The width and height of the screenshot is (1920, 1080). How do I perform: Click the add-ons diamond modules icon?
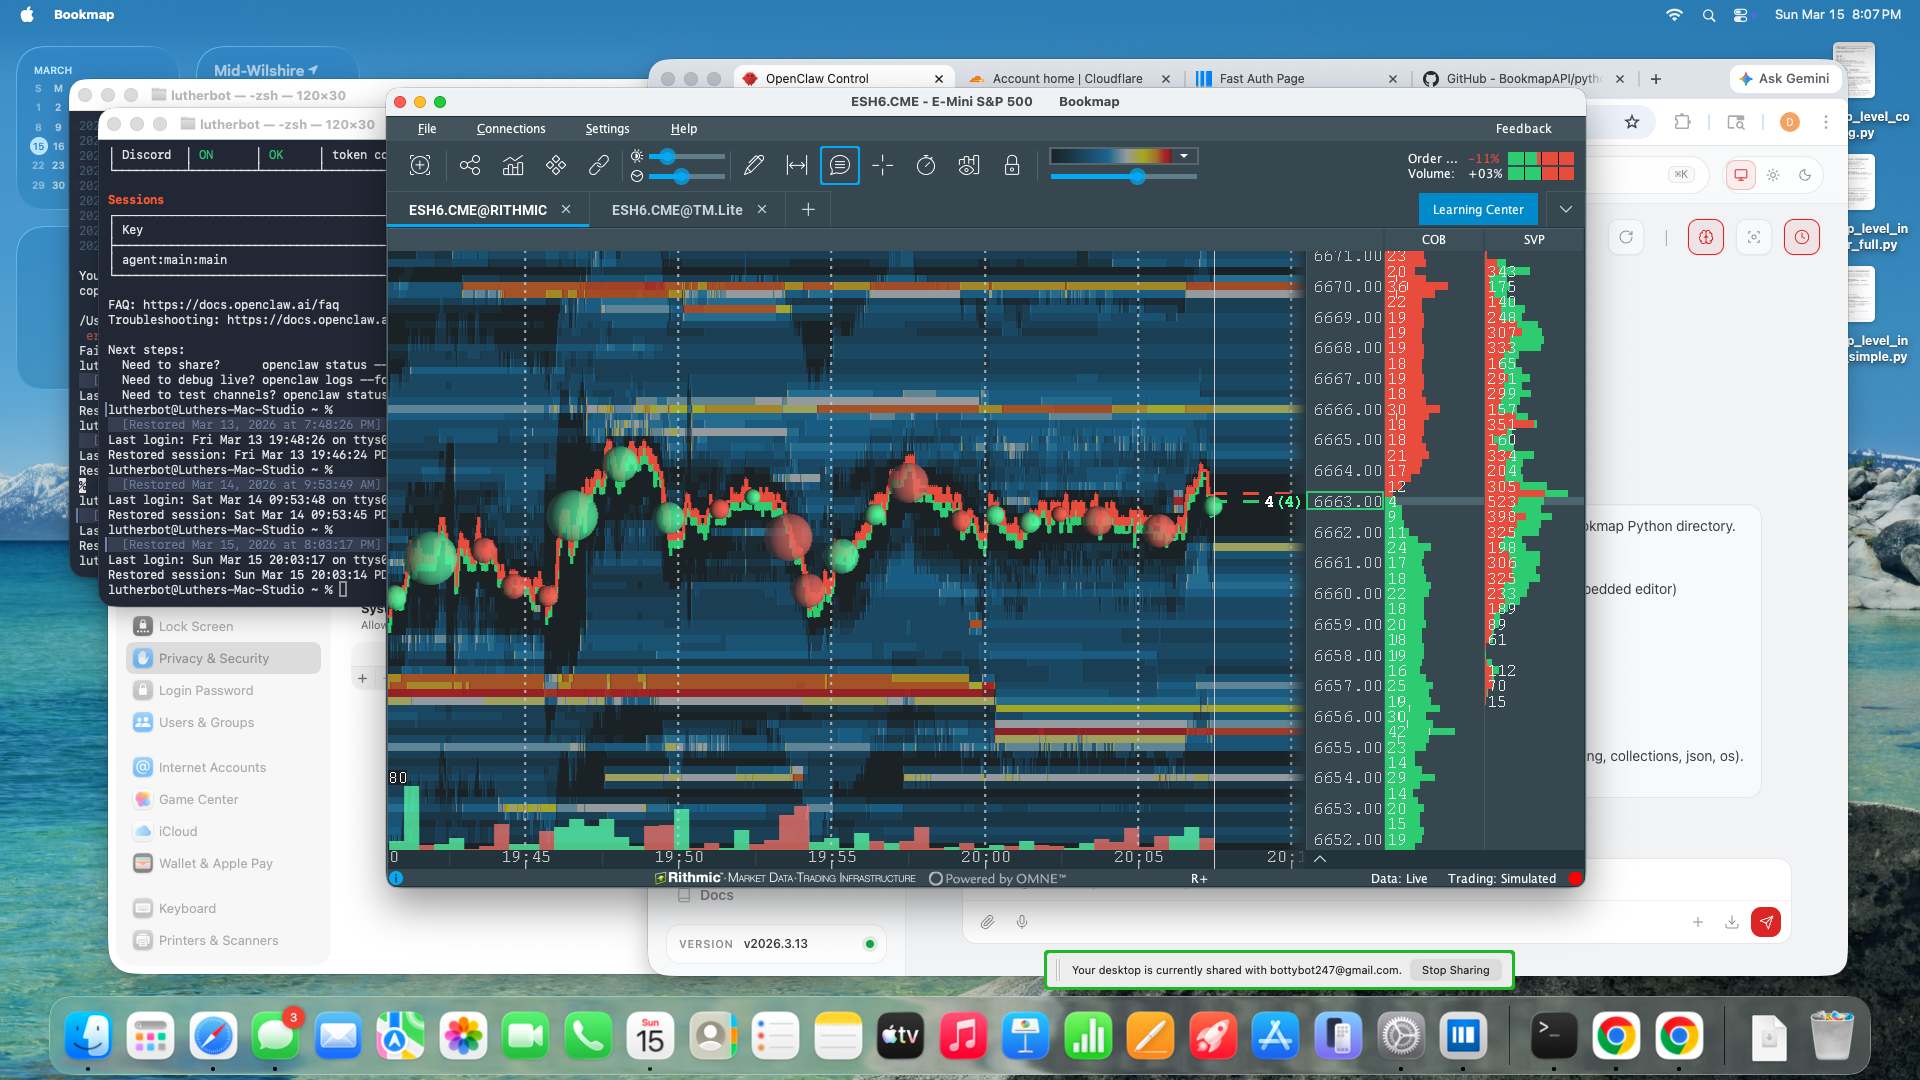coord(556,165)
